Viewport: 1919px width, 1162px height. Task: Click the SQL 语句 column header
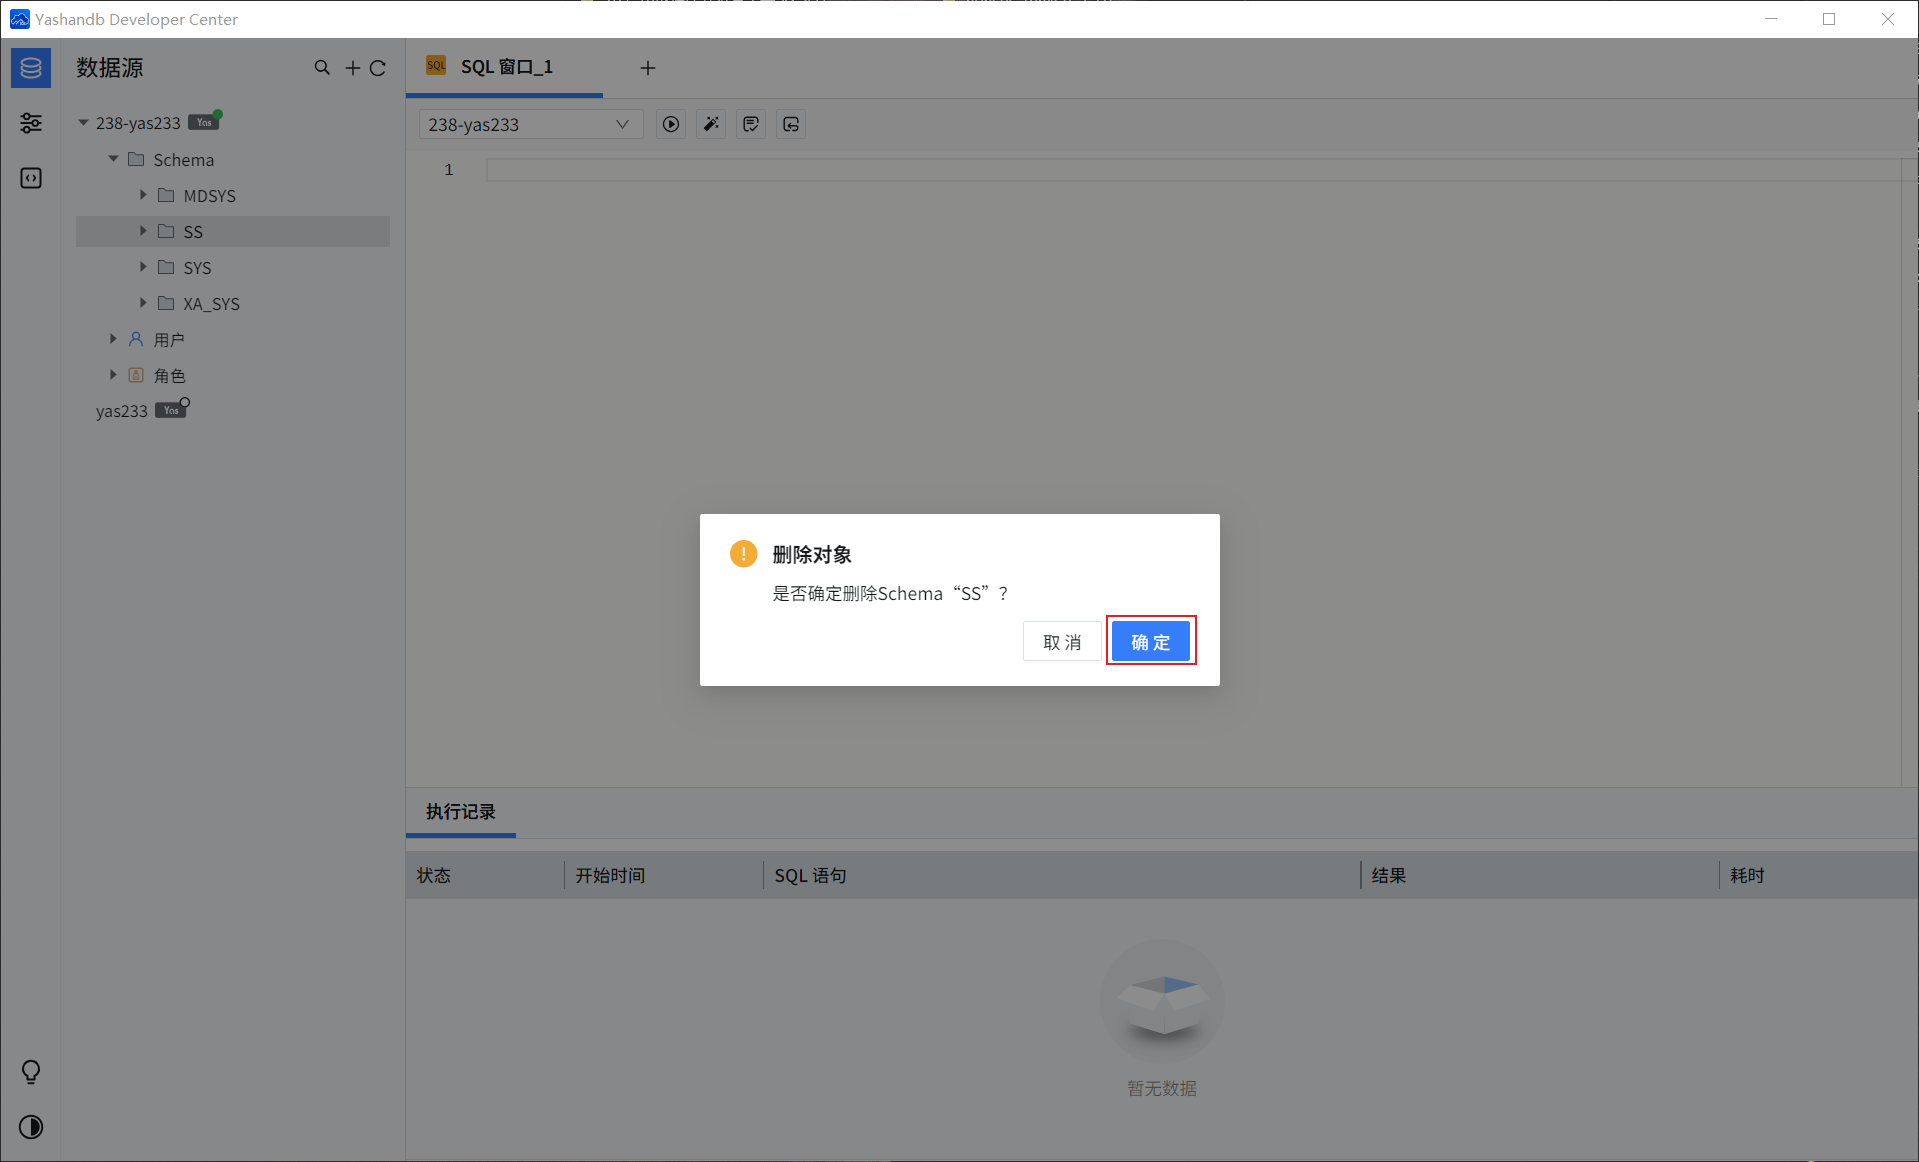tap(810, 875)
